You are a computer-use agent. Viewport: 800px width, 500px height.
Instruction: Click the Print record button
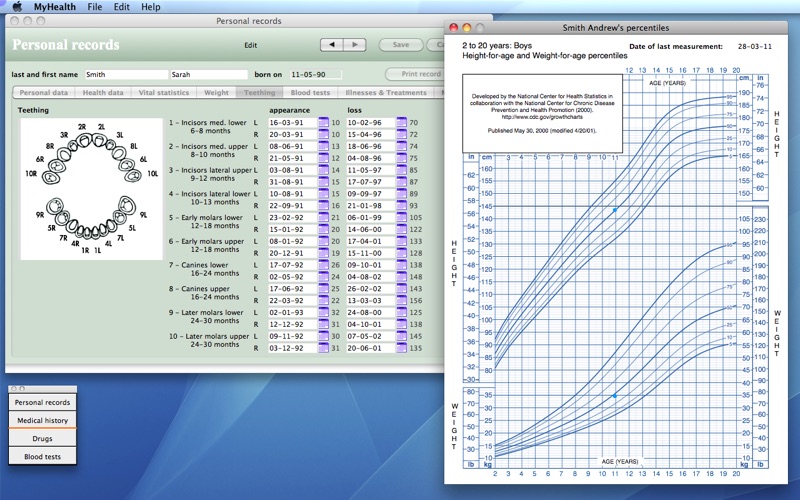pos(414,74)
